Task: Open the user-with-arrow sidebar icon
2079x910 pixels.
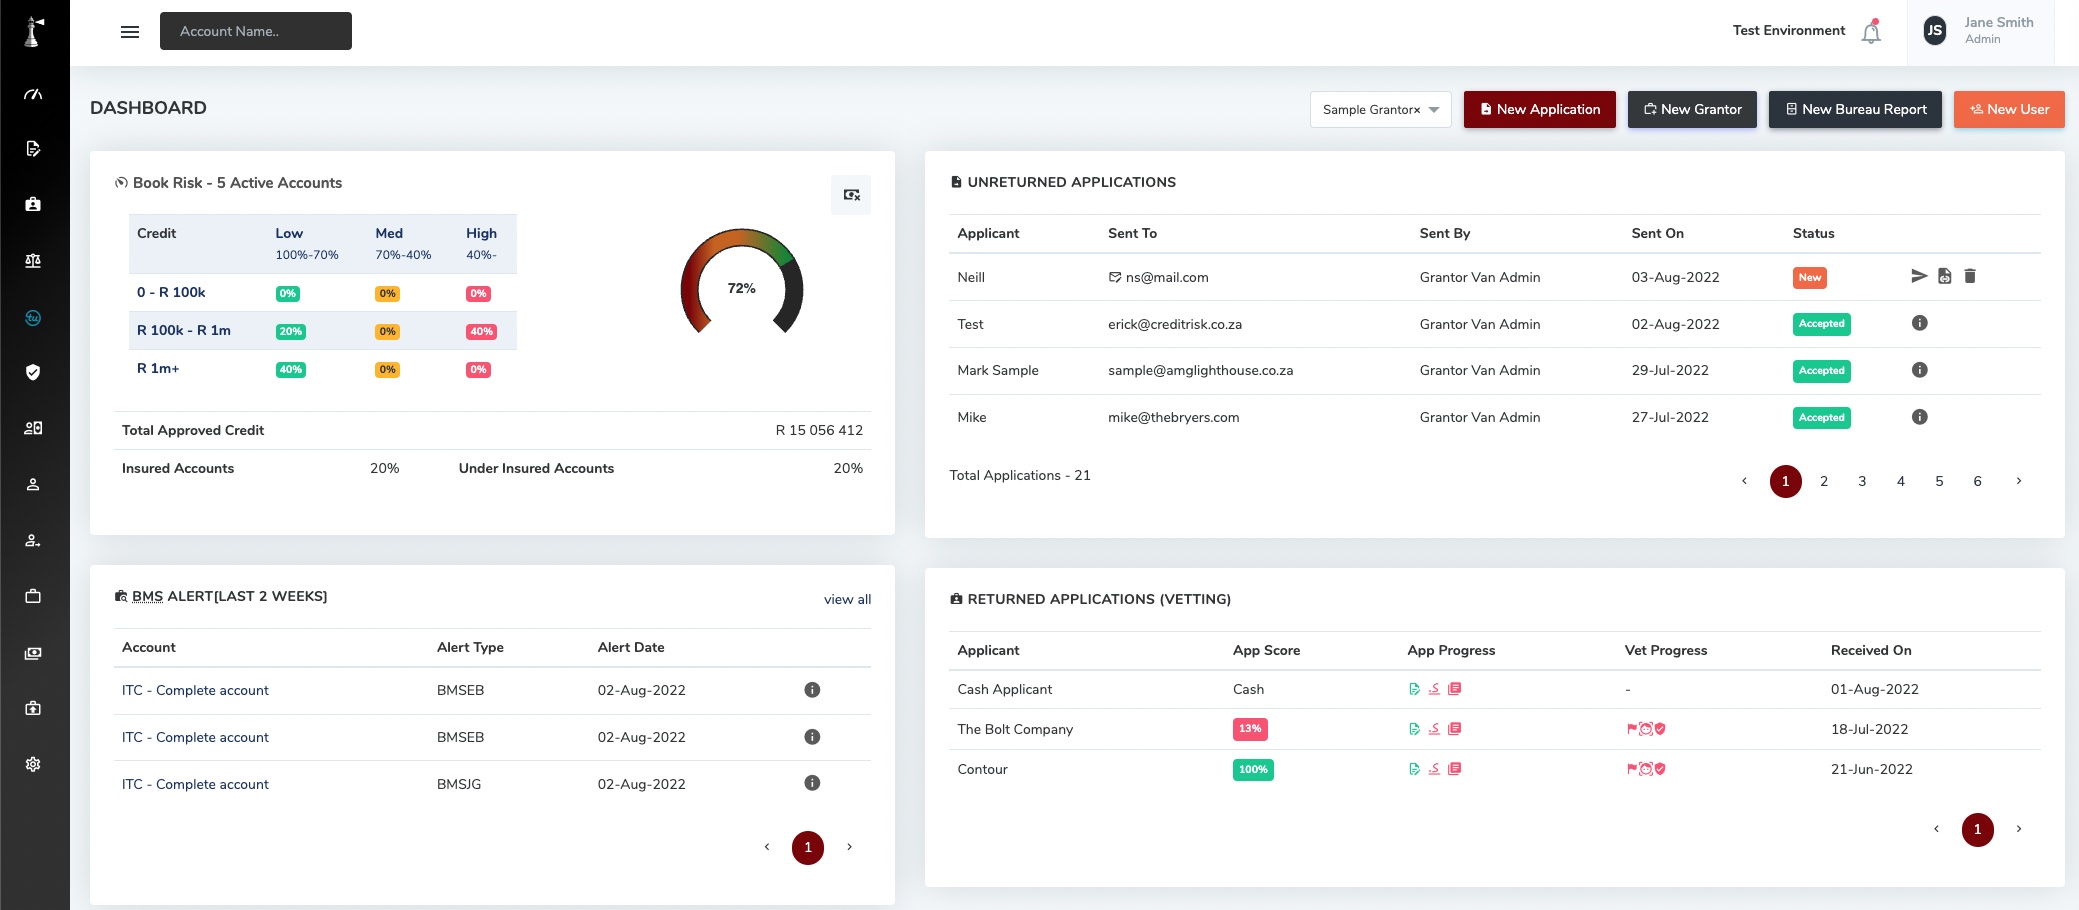Action: click(33, 540)
